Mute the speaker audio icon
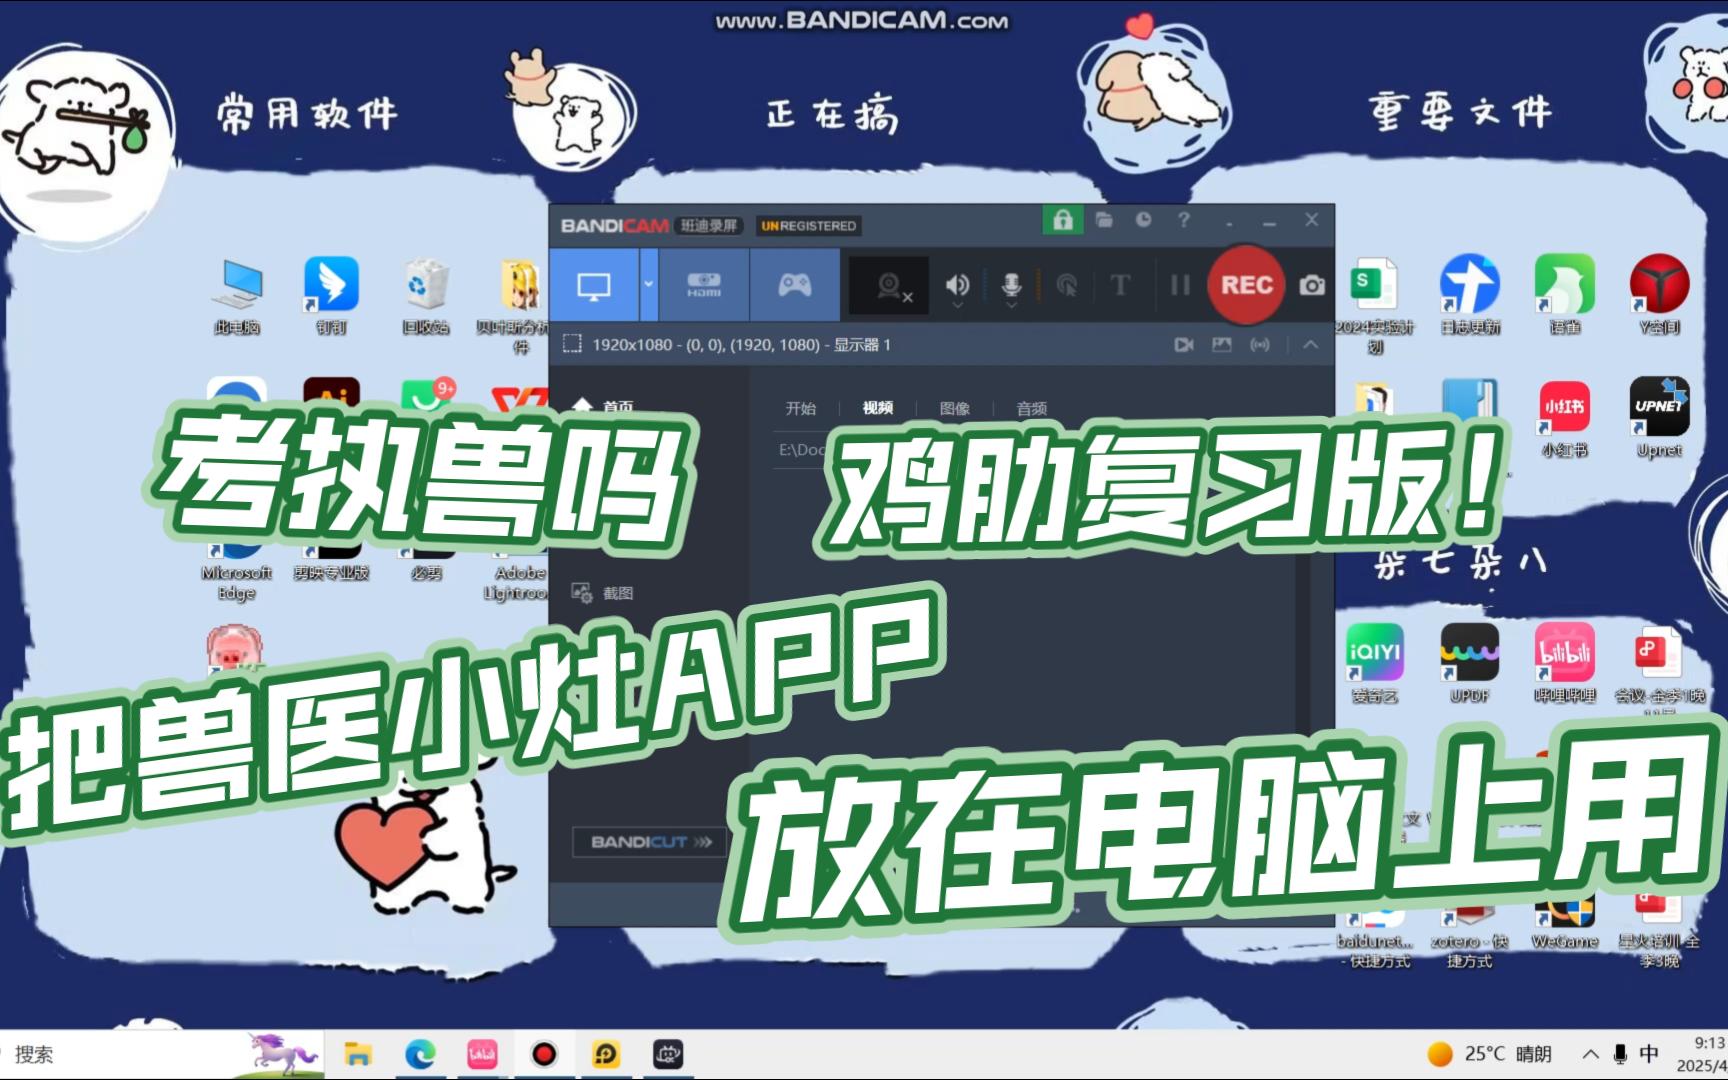Screen dimensions: 1728x1080 point(956,285)
